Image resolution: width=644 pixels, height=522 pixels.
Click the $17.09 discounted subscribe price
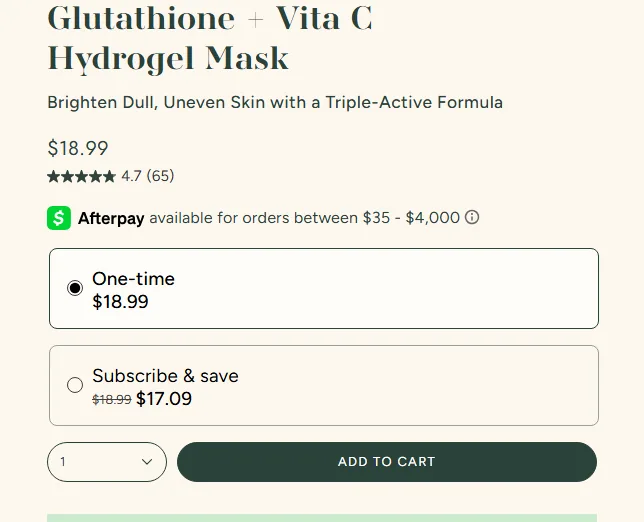click(x=164, y=399)
